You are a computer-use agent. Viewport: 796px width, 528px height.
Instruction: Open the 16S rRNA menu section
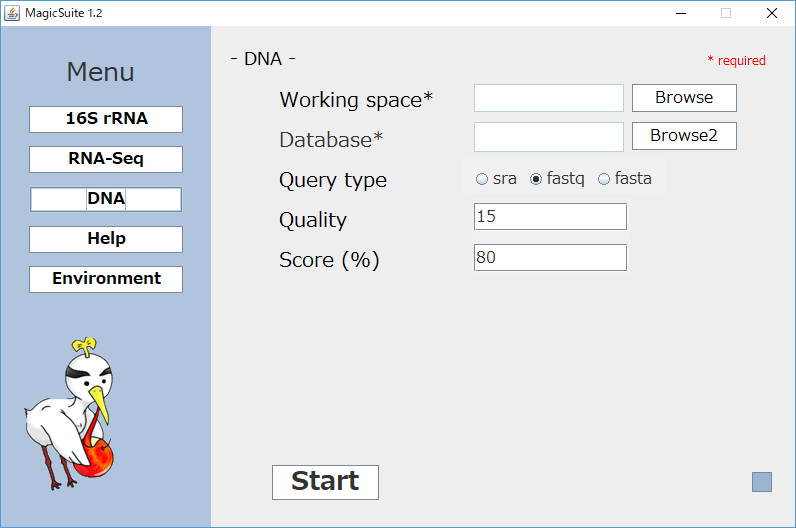pyautogui.click(x=106, y=119)
